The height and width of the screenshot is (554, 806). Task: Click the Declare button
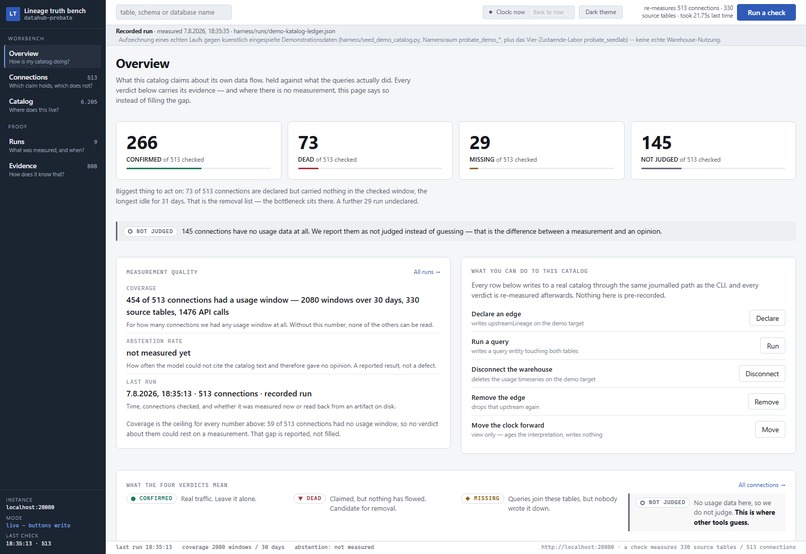tap(767, 318)
